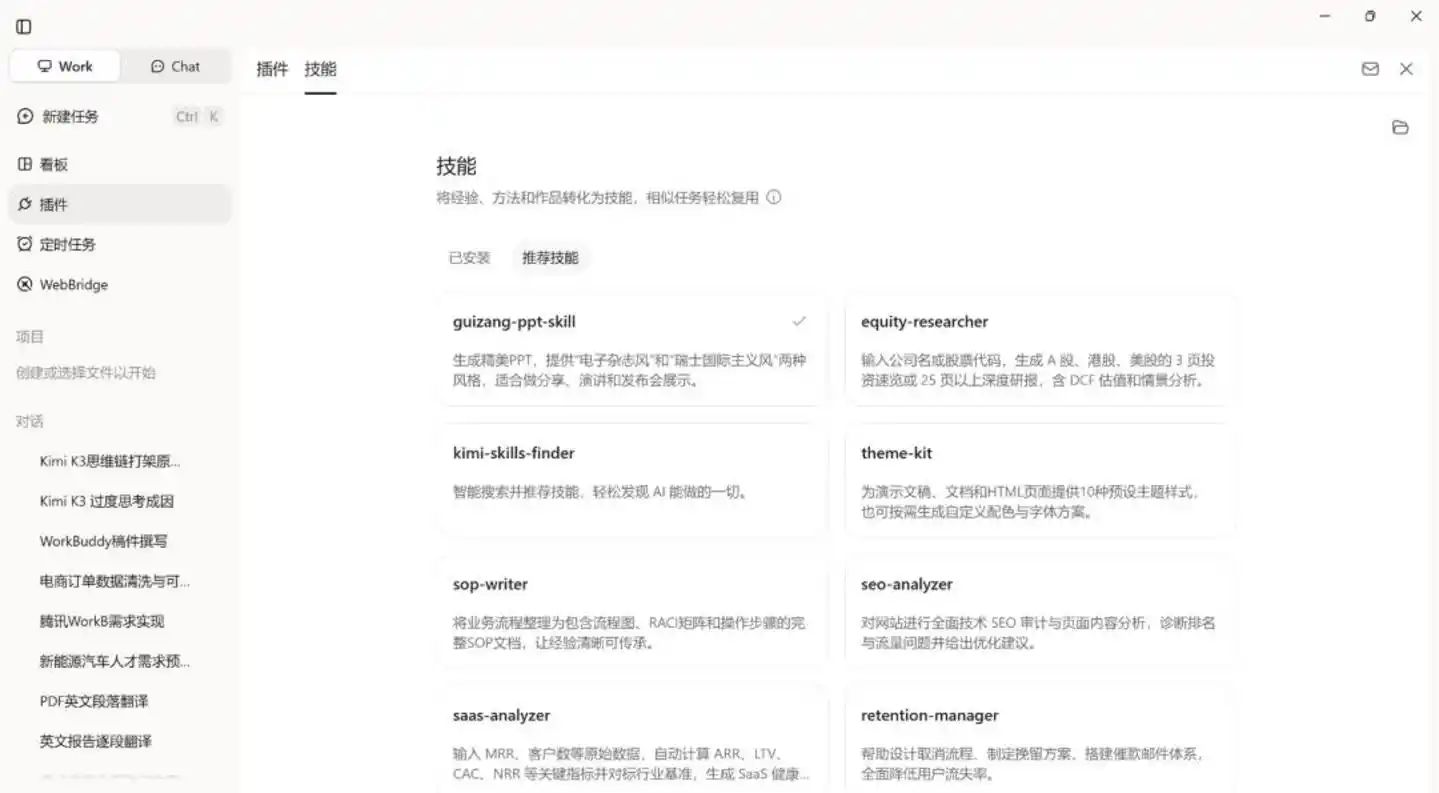Open the sop-writer skill card

click(632, 611)
